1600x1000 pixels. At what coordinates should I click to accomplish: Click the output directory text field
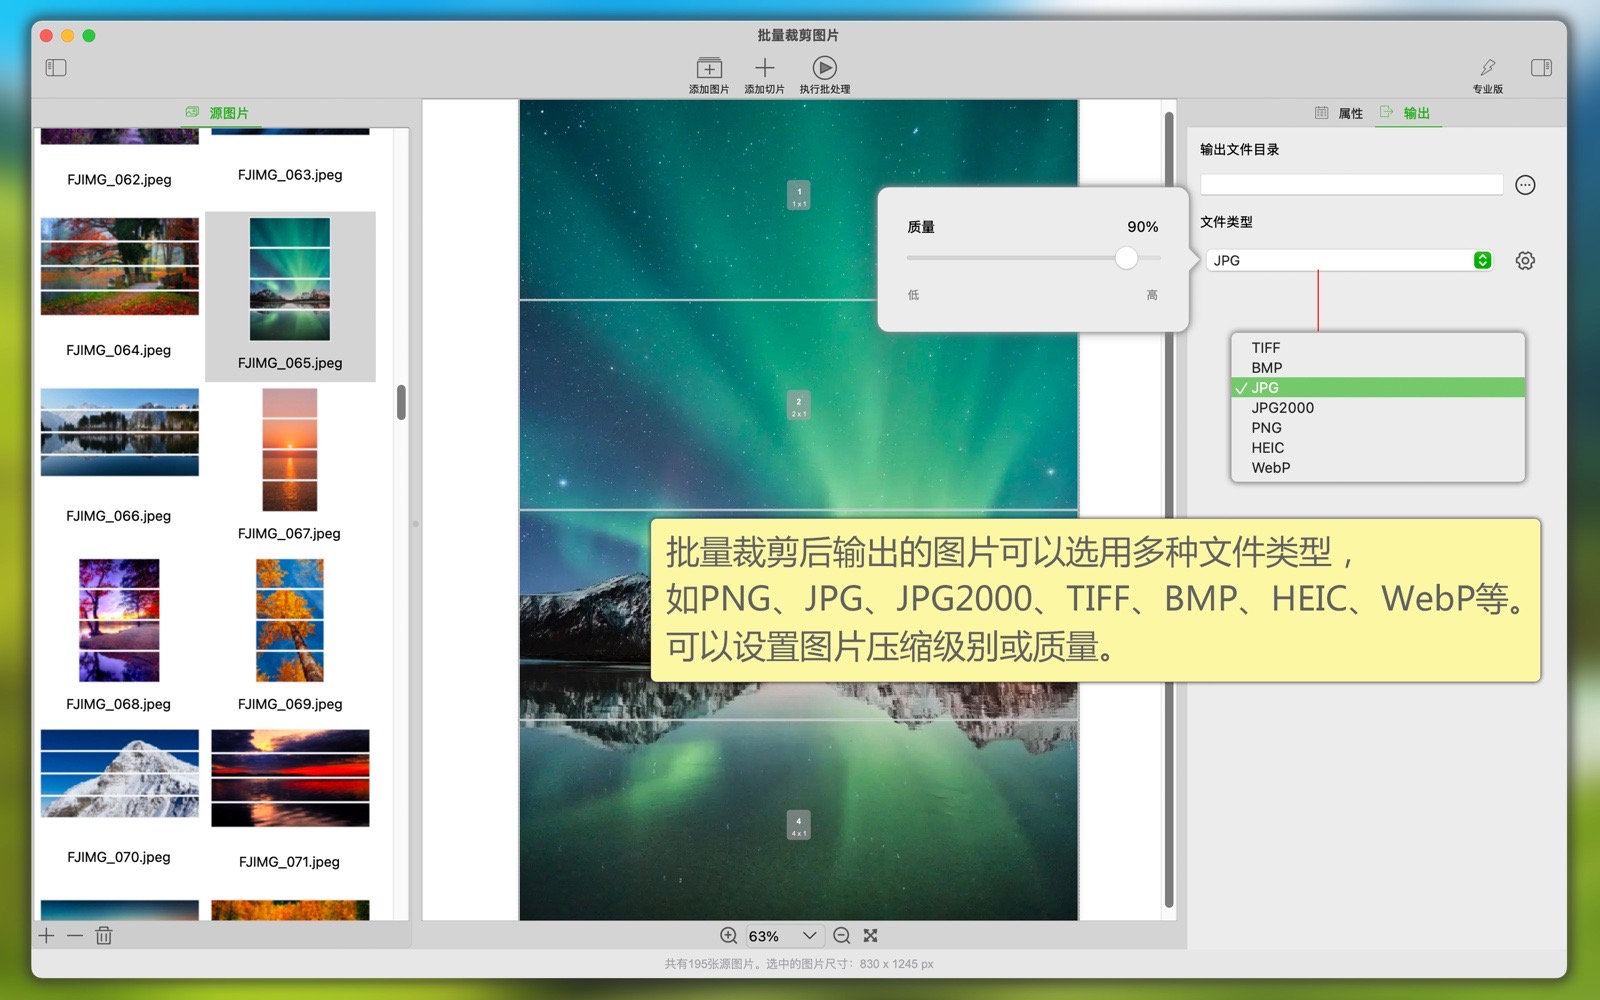1351,185
